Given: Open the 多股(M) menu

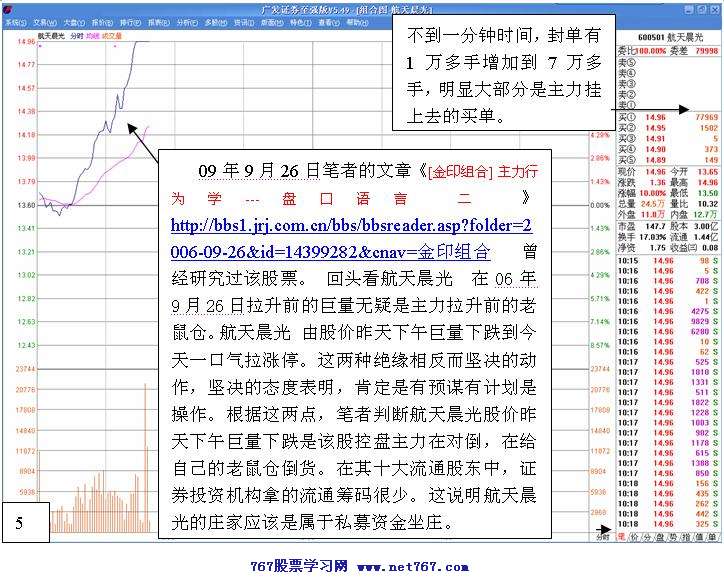Looking at the screenshot, I should pyautogui.click(x=216, y=22).
